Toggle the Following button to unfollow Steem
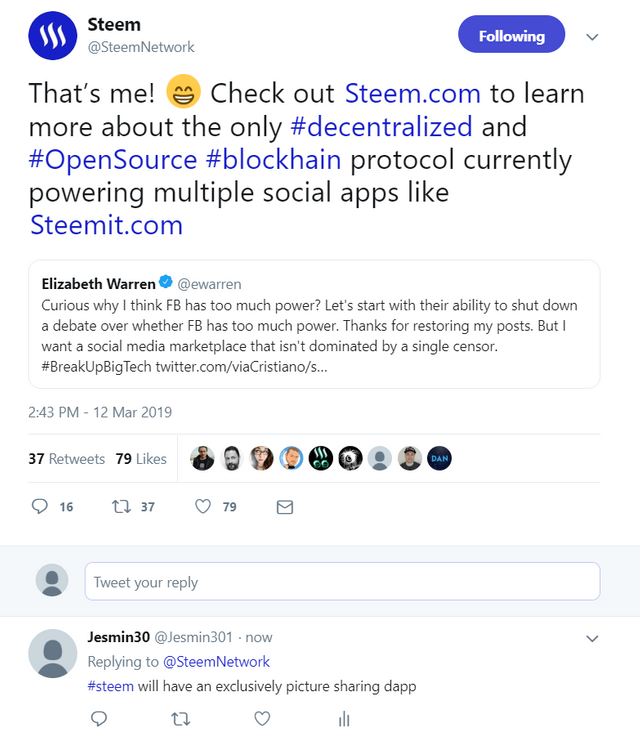This screenshot has height=735, width=640. (x=512, y=34)
